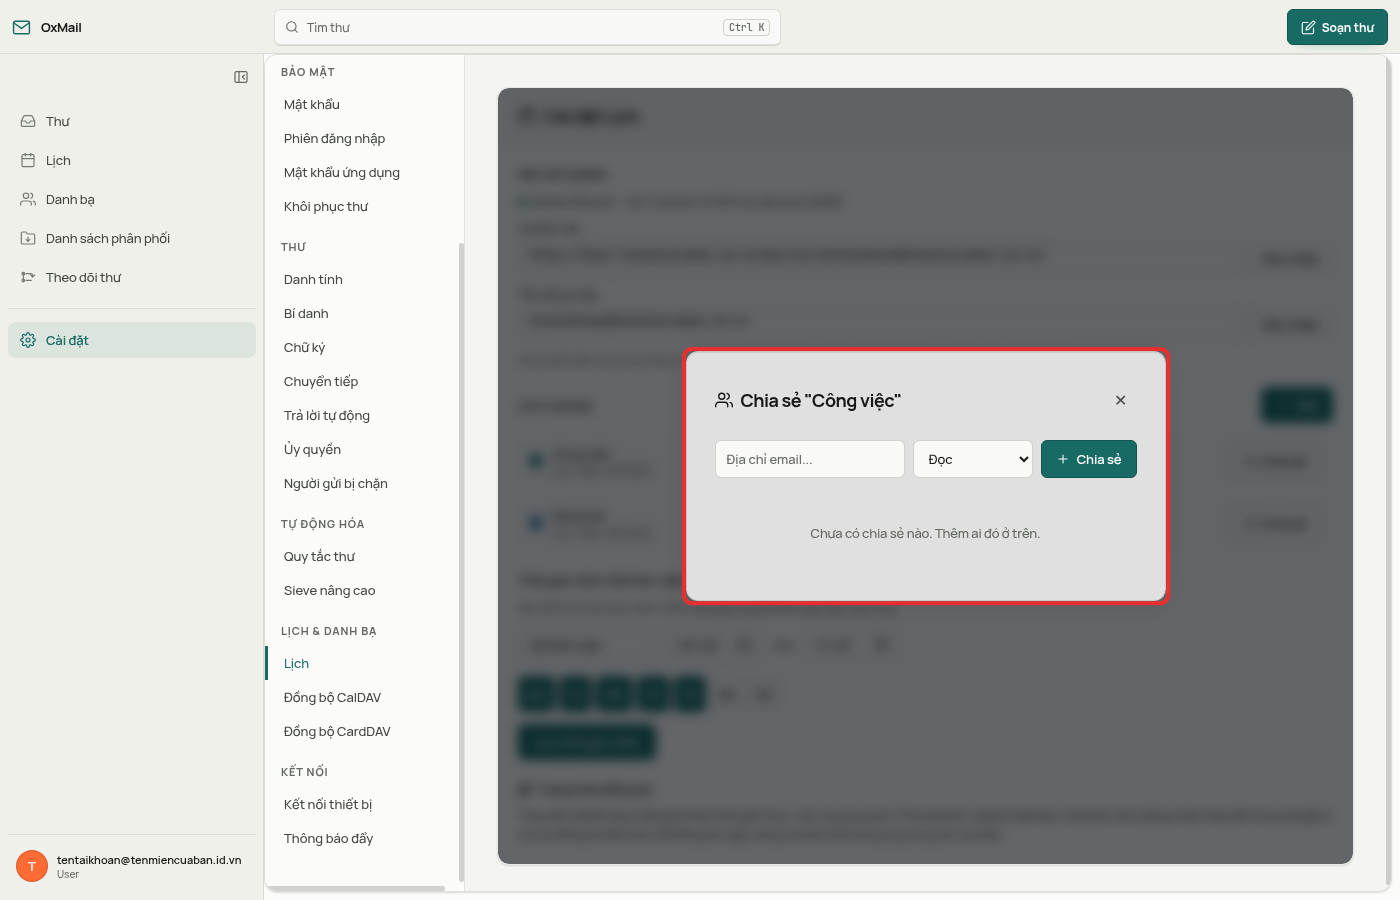Open Danh bạ contacts page
This screenshot has height=900, width=1400.
tap(132, 199)
